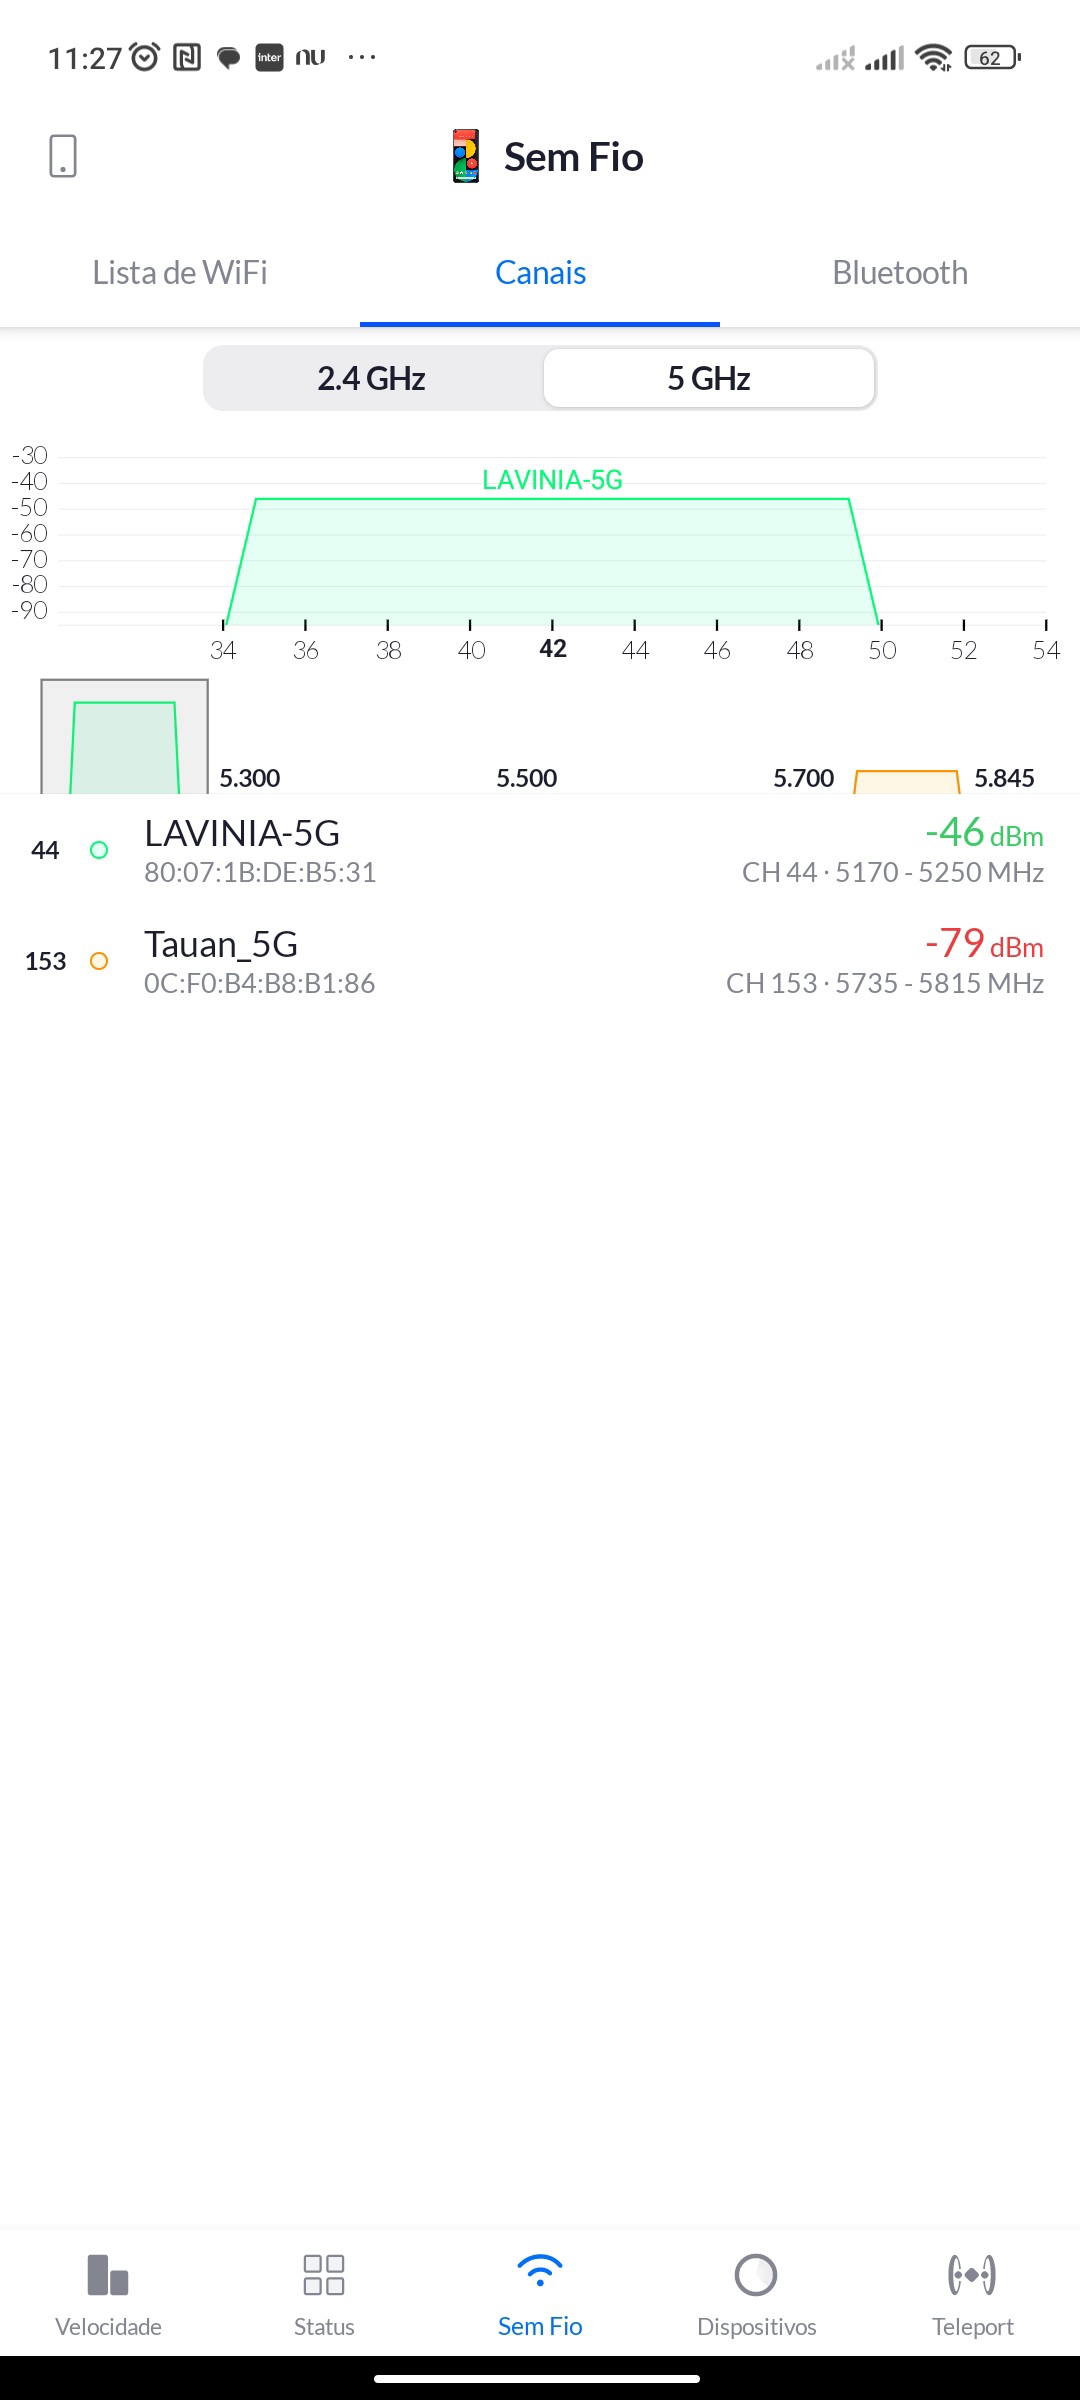Tap the orange circle beside Tauan_5G
The image size is (1080, 2400).
tap(99, 961)
